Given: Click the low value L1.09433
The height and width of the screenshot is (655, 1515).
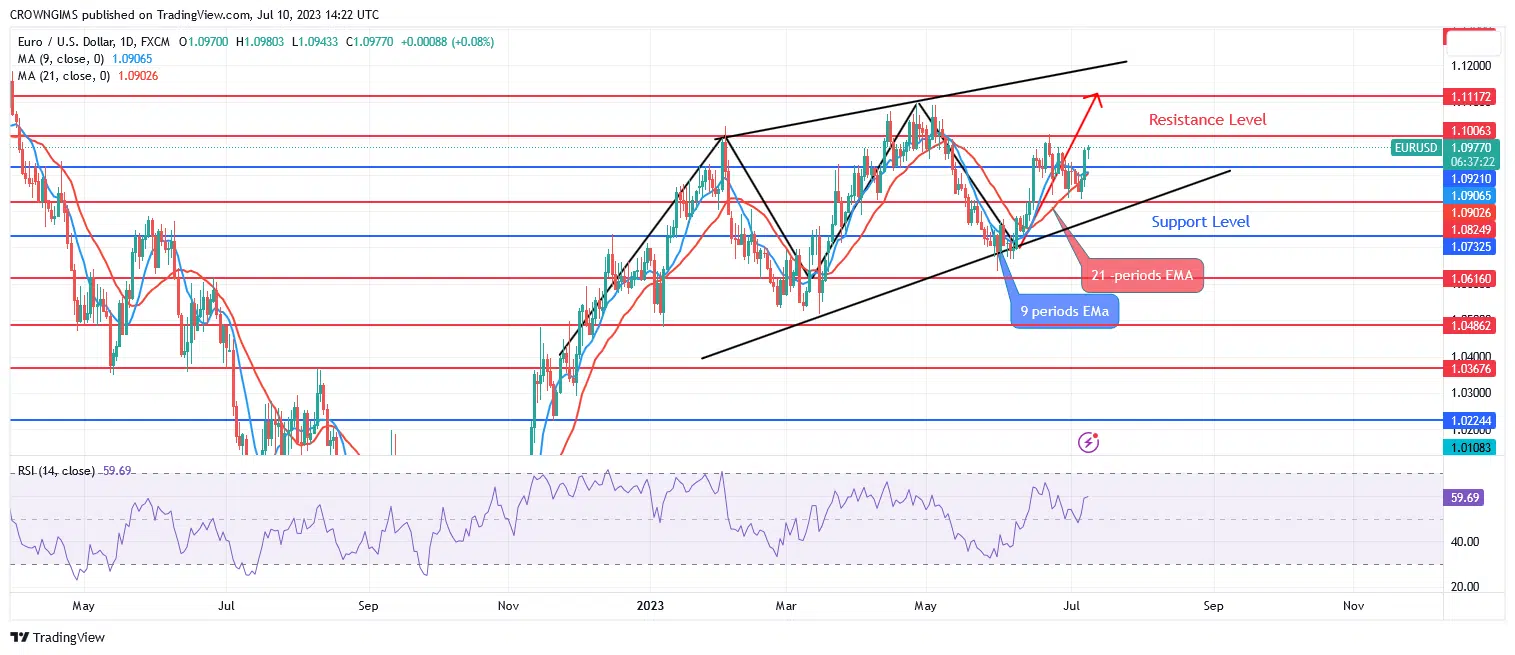Looking at the screenshot, I should 314,42.
